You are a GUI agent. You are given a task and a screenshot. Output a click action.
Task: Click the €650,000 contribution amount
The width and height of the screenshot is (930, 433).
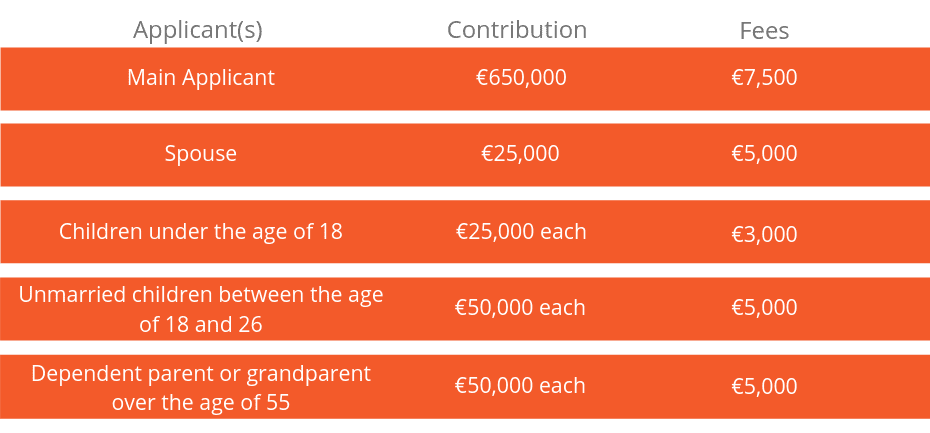point(521,78)
